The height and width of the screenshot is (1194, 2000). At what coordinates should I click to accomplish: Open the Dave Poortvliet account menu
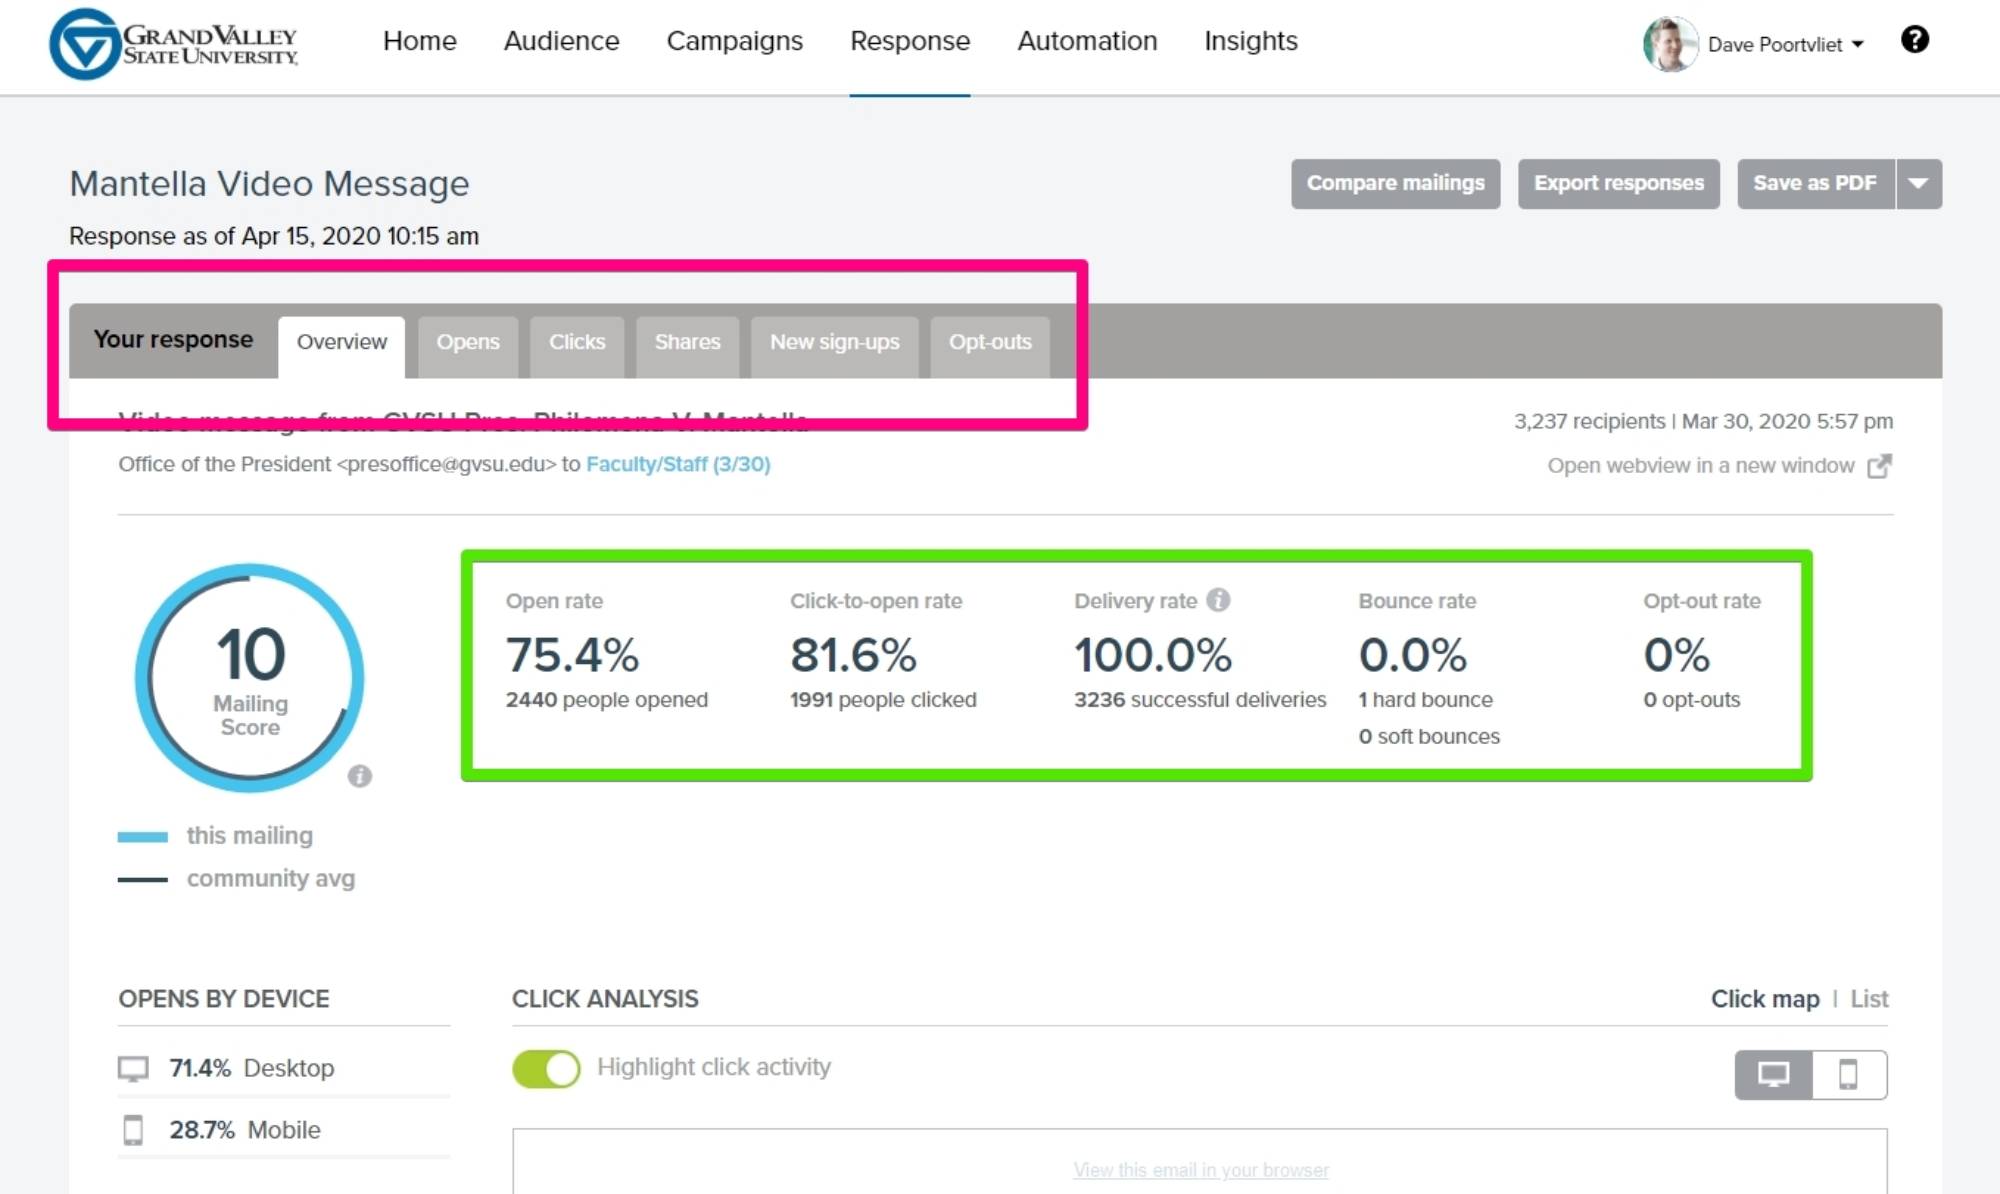click(1785, 45)
